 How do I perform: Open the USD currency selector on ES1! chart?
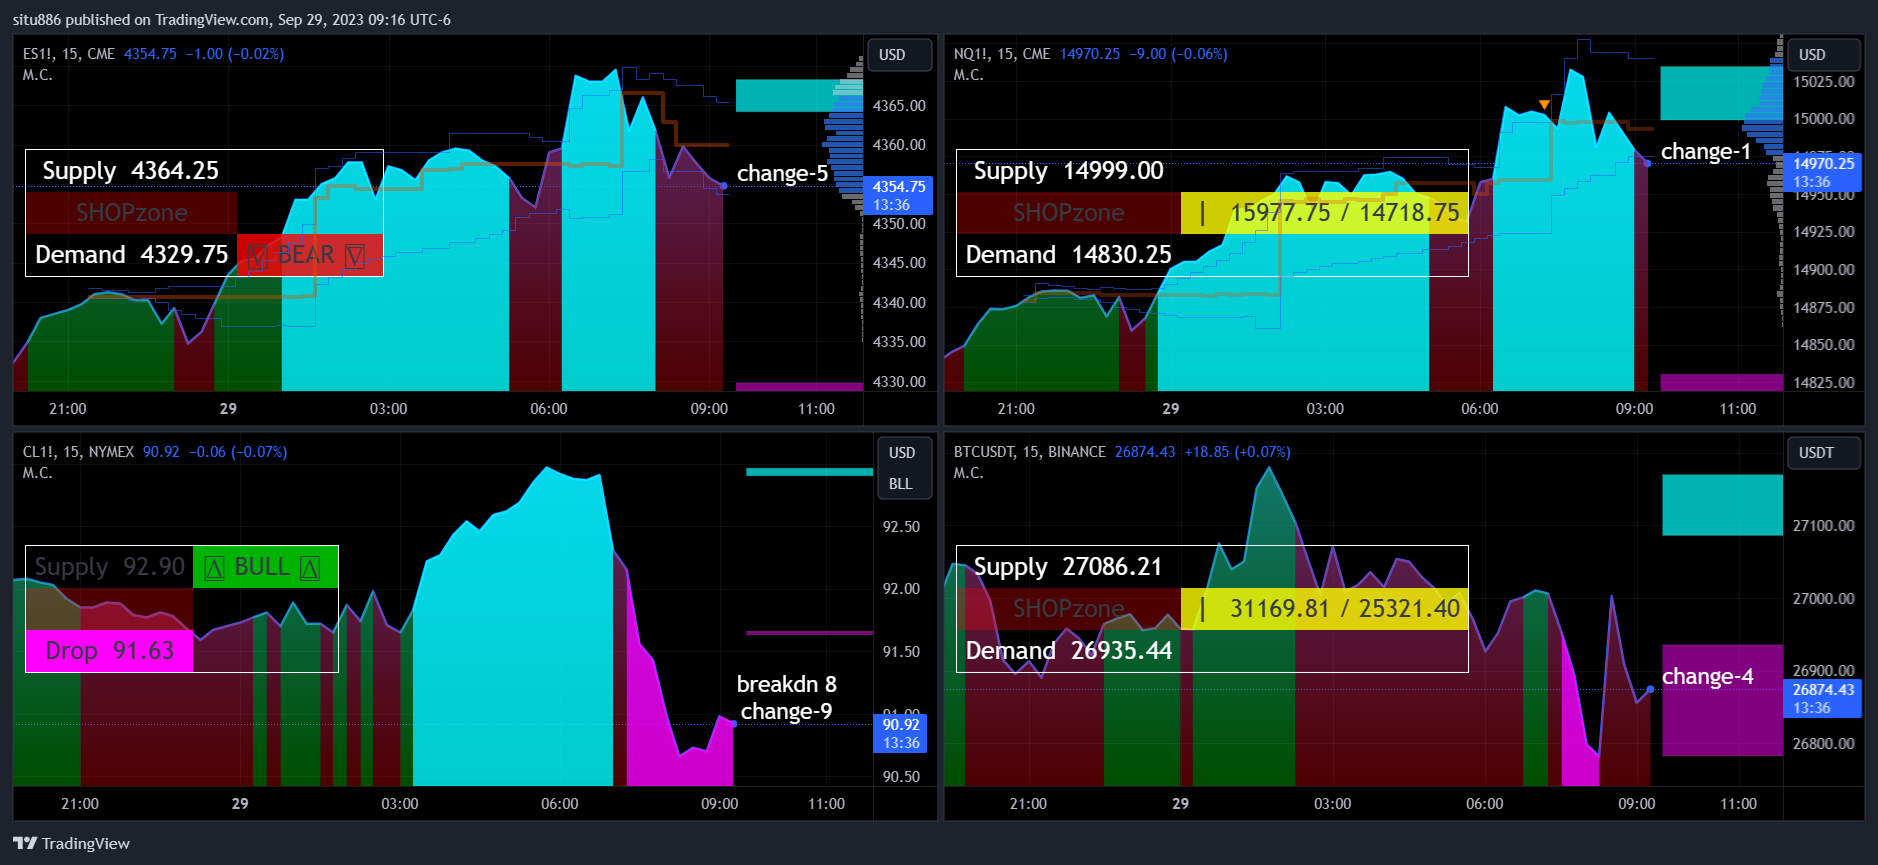(899, 55)
